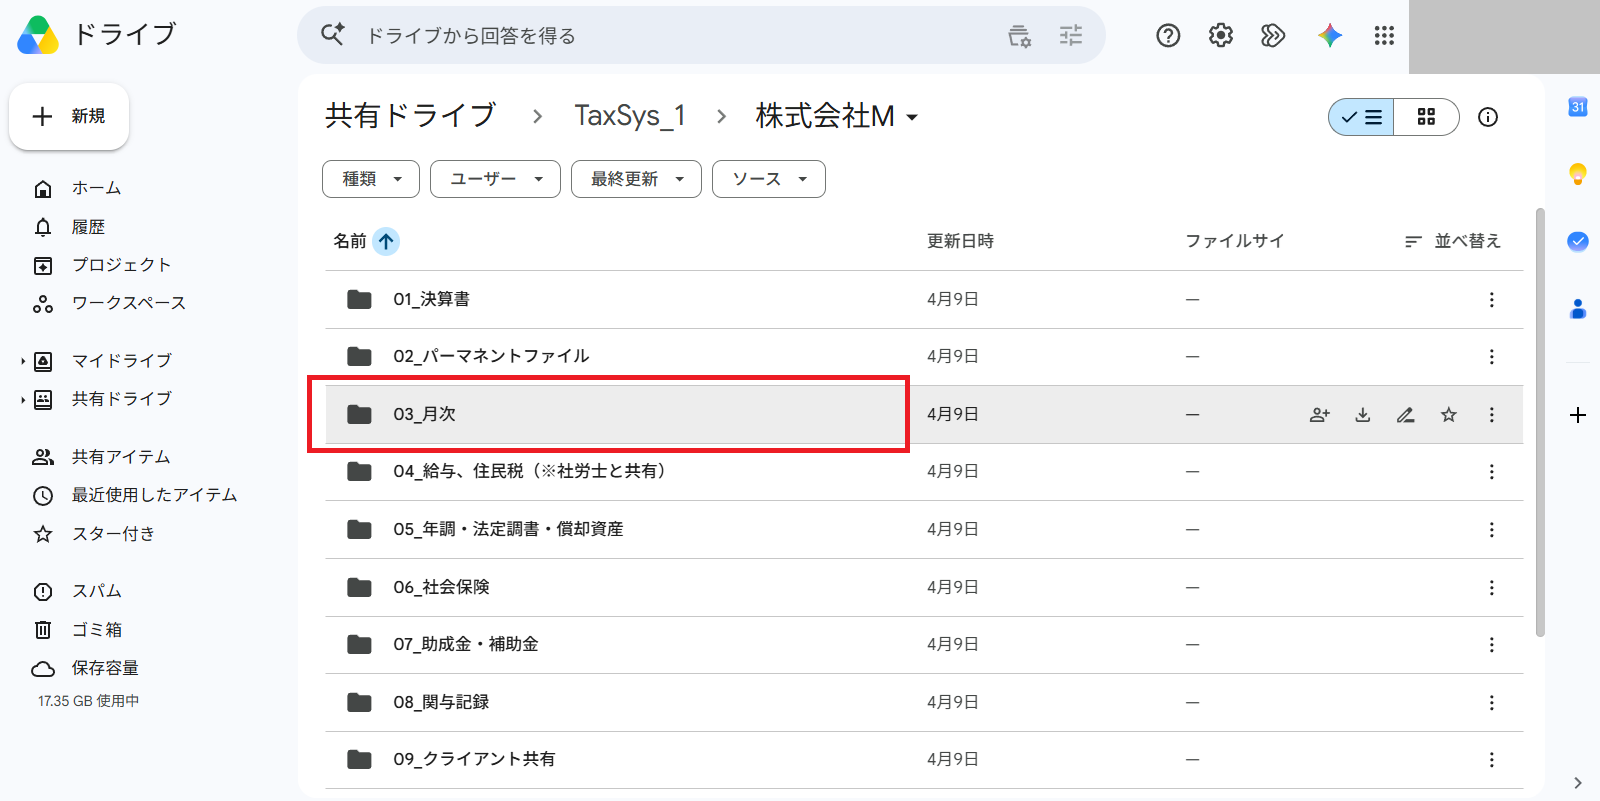1600x801 pixels.
Task: Open more actions for 06_社会保険
Action: click(x=1492, y=588)
